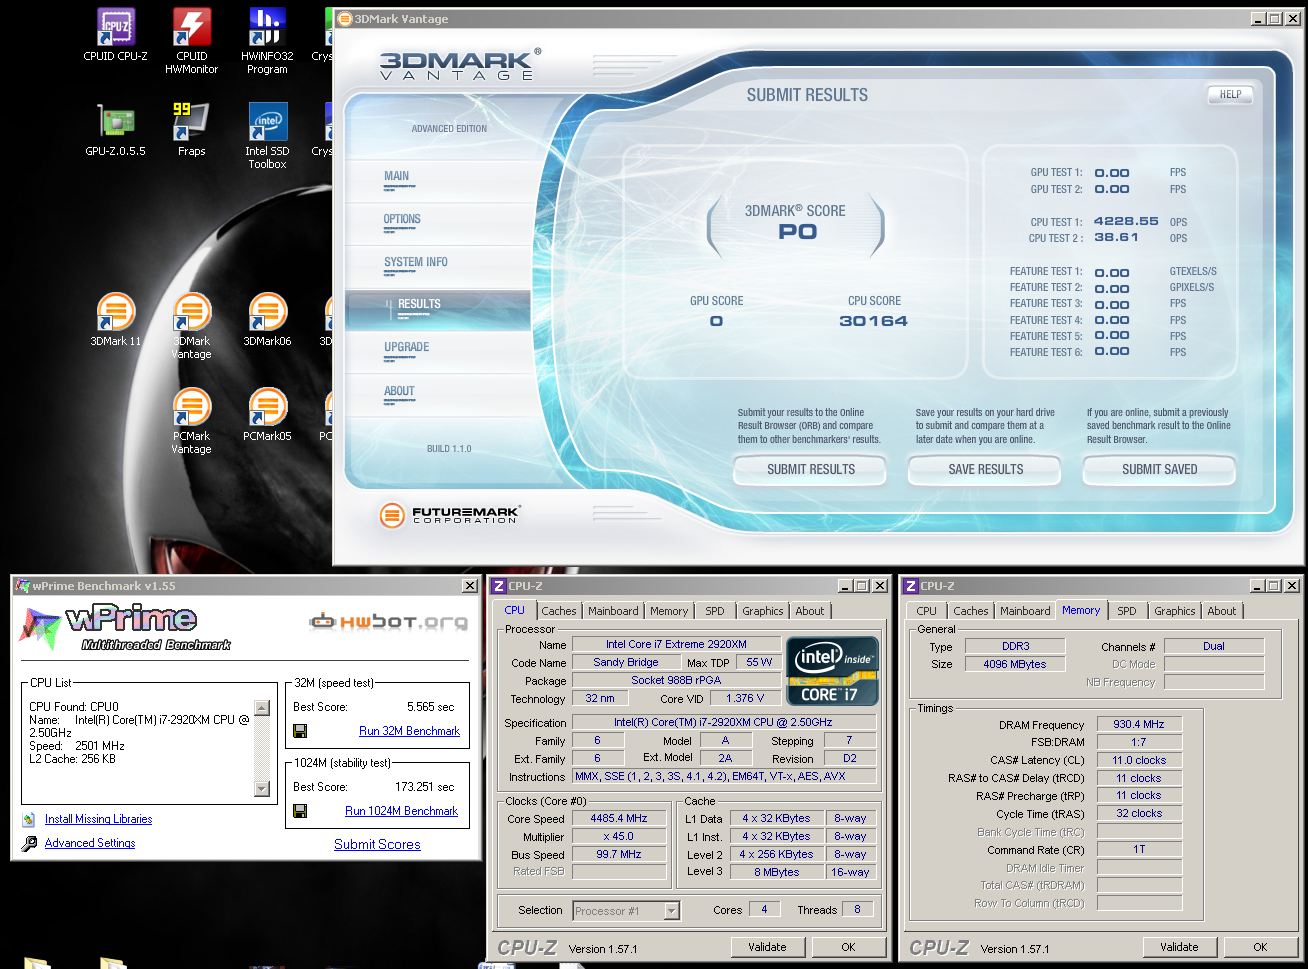This screenshot has height=969, width=1308.
Task: Launch GPU-Z.0.5.5 desktop icon
Action: point(115,130)
